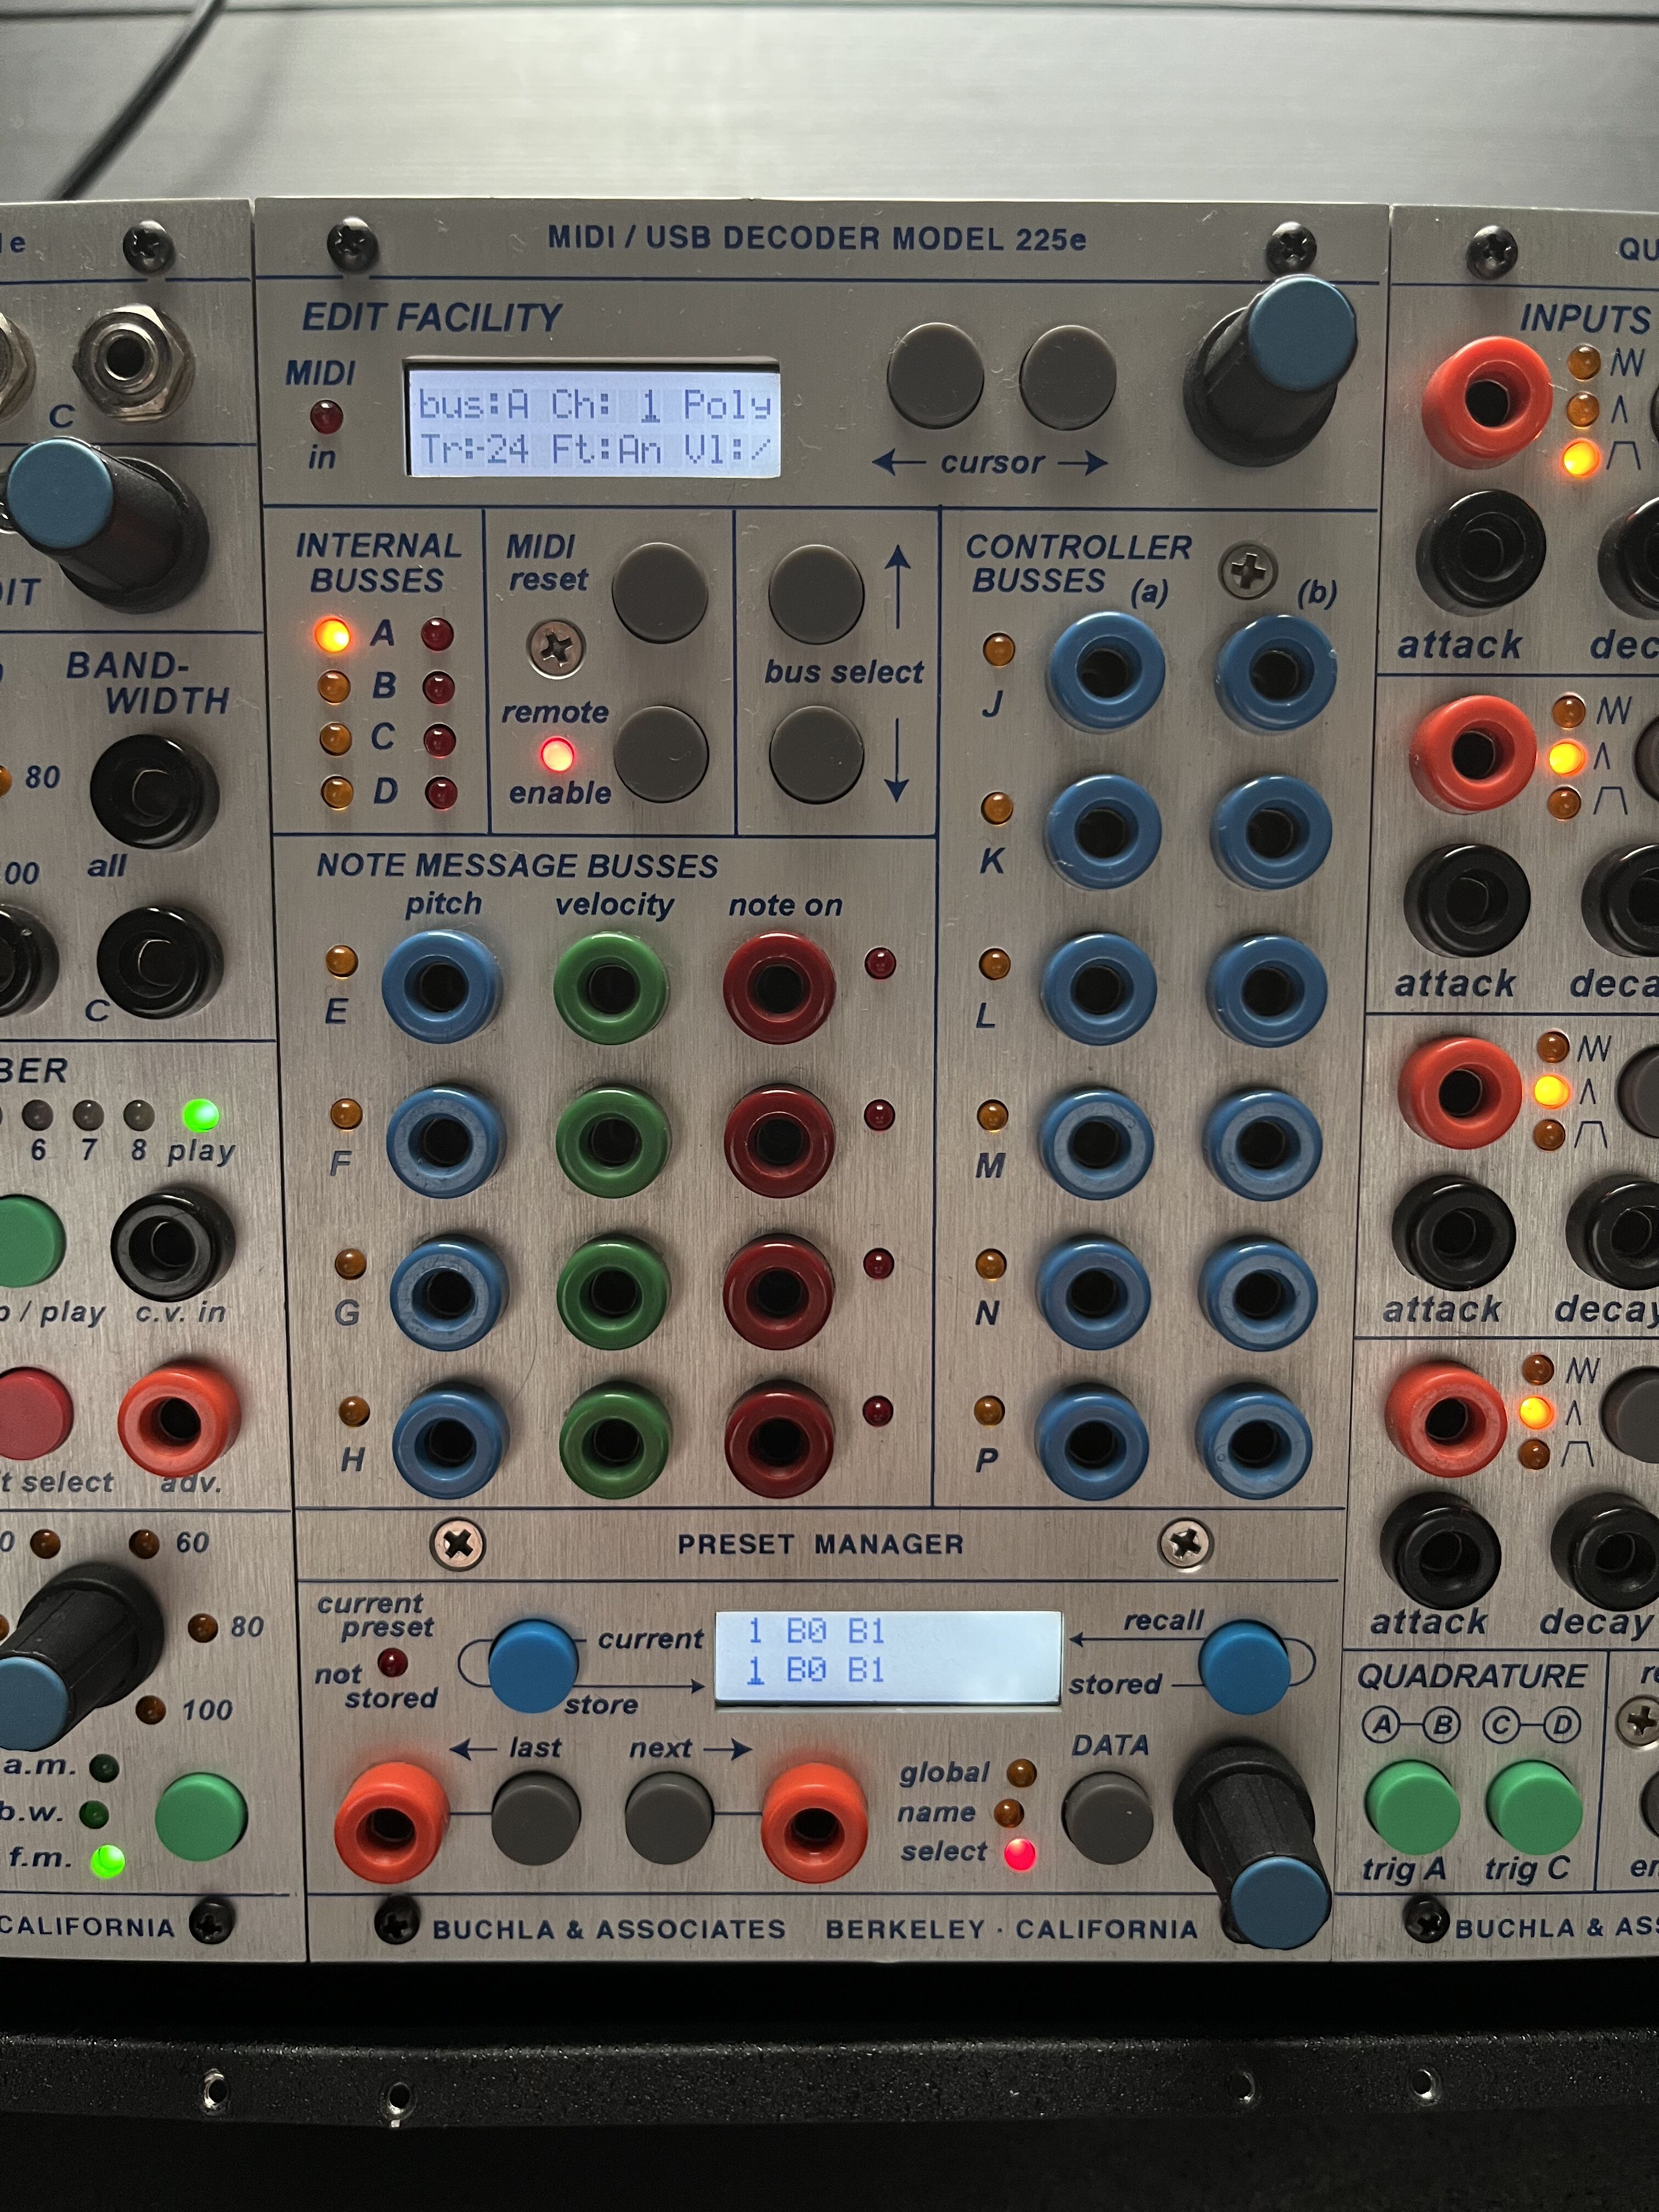Screen dimensions: 1659x2212
Task: Click the not stored red LED
Action: point(392,1663)
